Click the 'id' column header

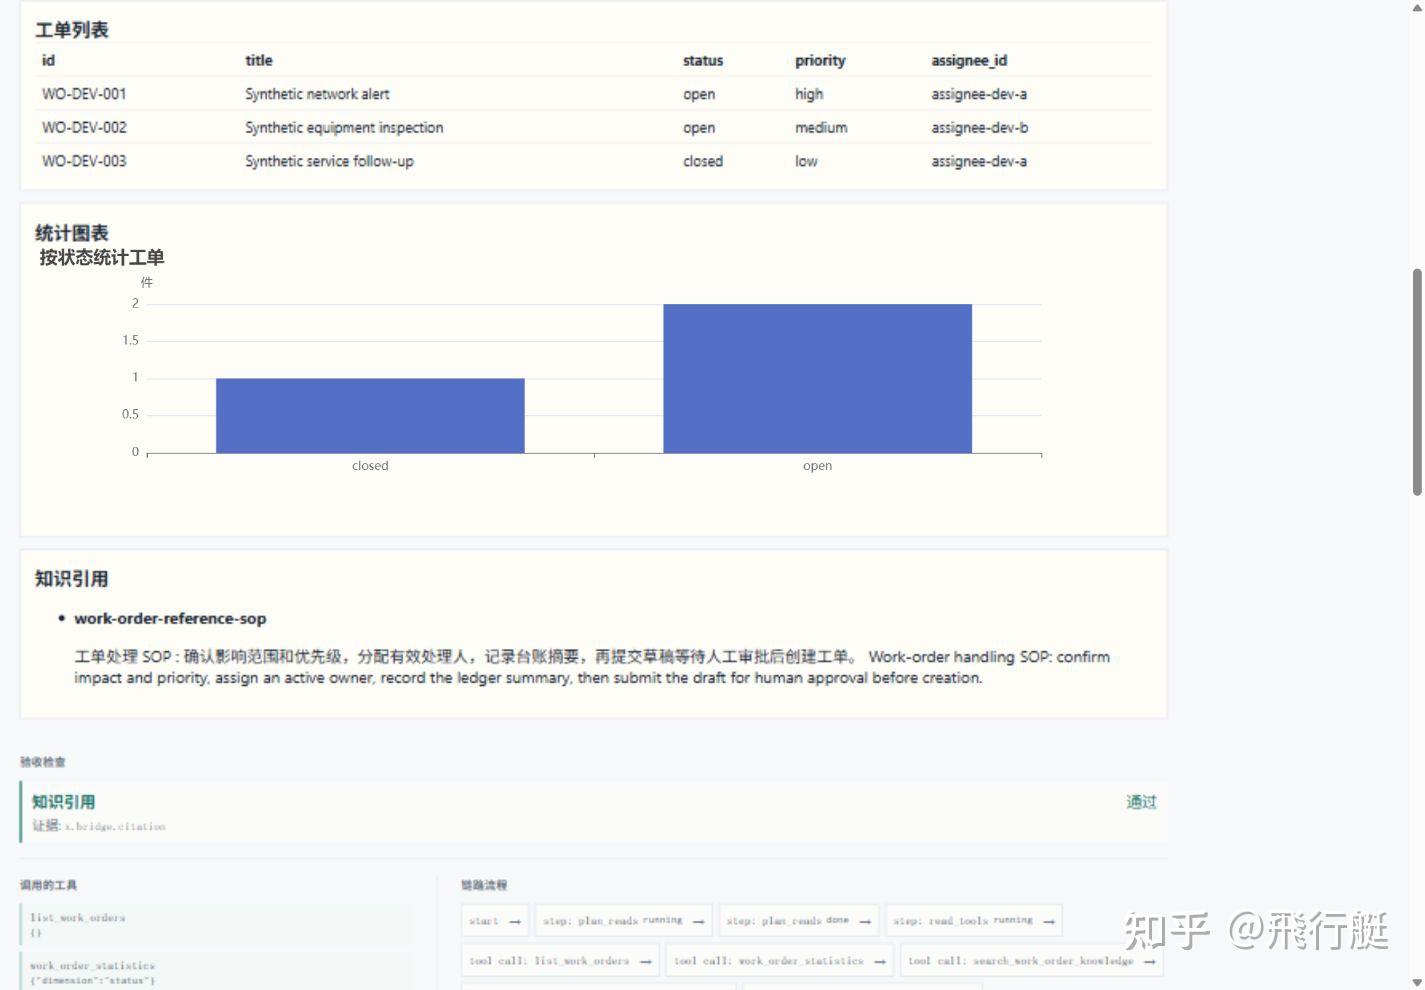click(48, 60)
